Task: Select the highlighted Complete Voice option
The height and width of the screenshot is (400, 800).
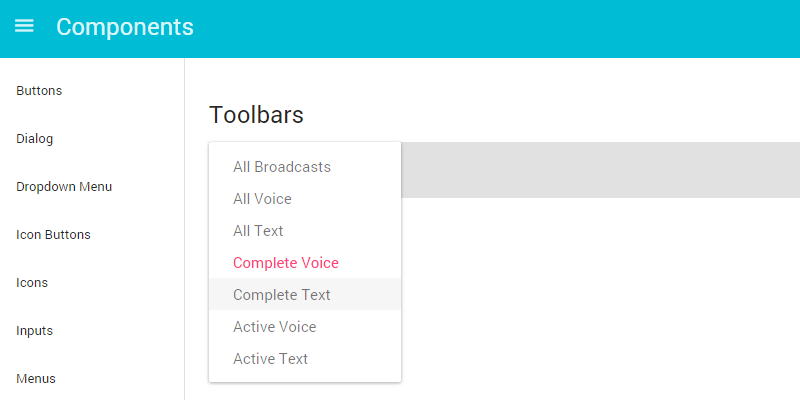Action: pyautogui.click(x=286, y=263)
